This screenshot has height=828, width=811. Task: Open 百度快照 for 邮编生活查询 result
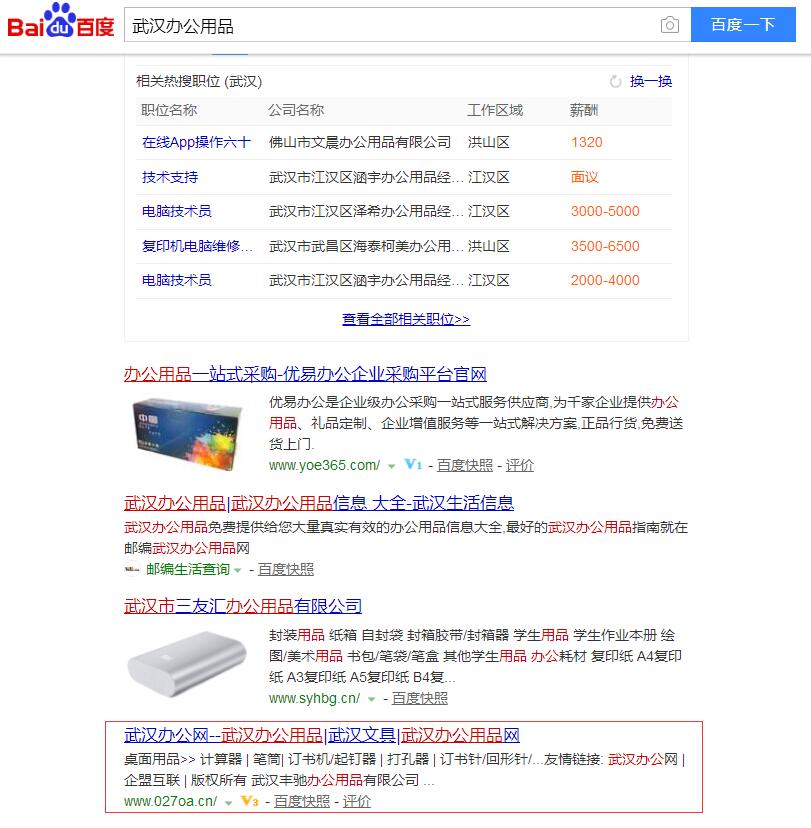tap(286, 569)
